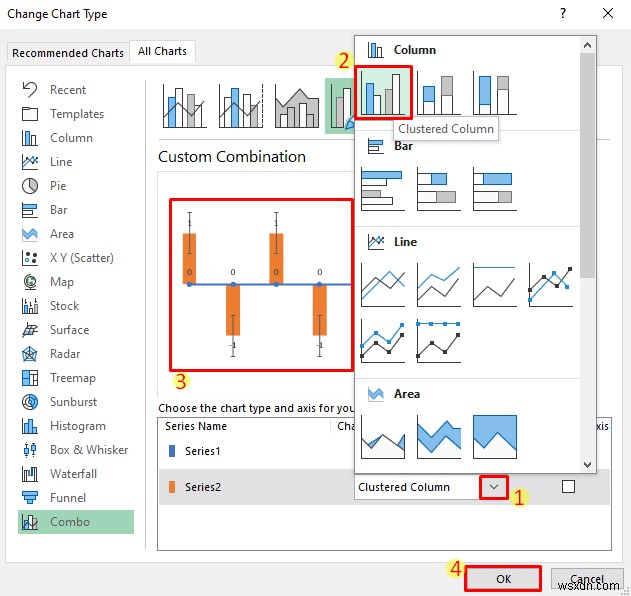
Task: Pick the 100% Stacked Bar chart icon
Action: (495, 189)
